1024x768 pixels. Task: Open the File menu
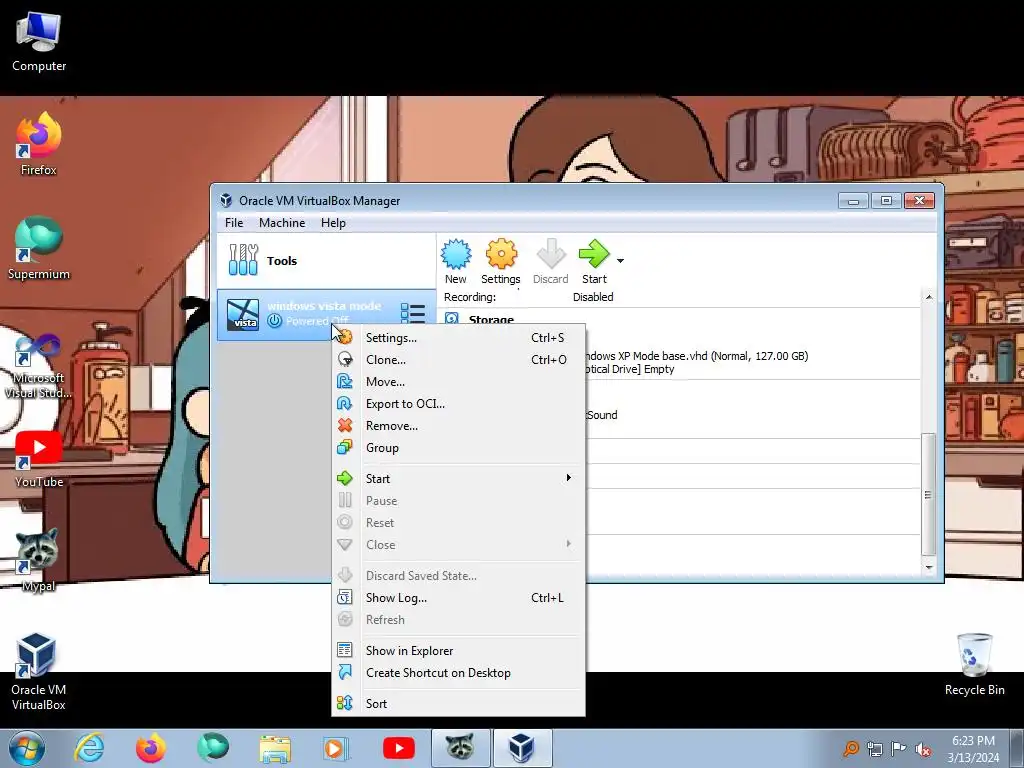[234, 223]
